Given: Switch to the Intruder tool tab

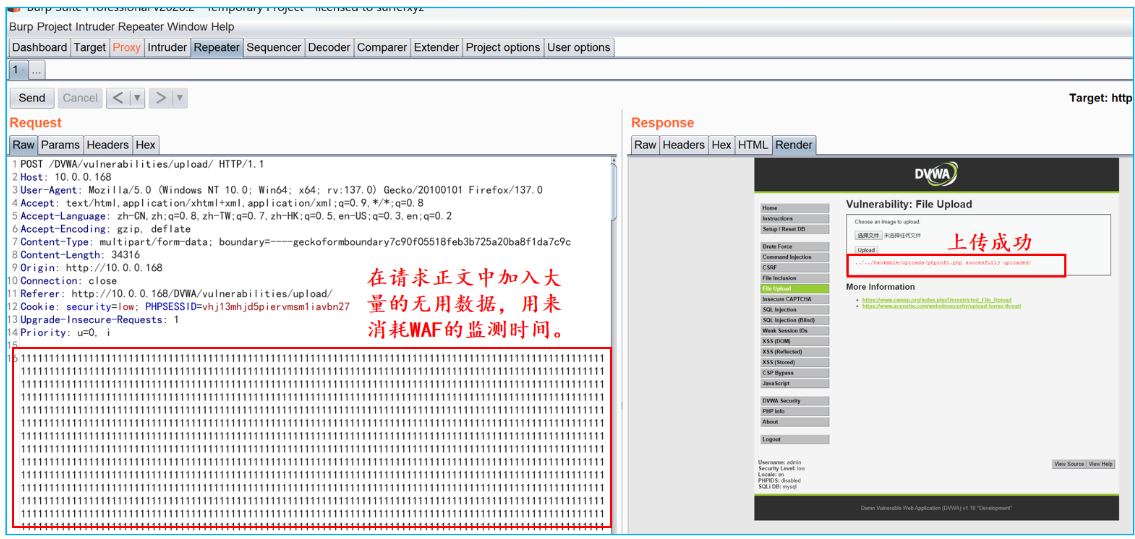Looking at the screenshot, I should click(167, 48).
